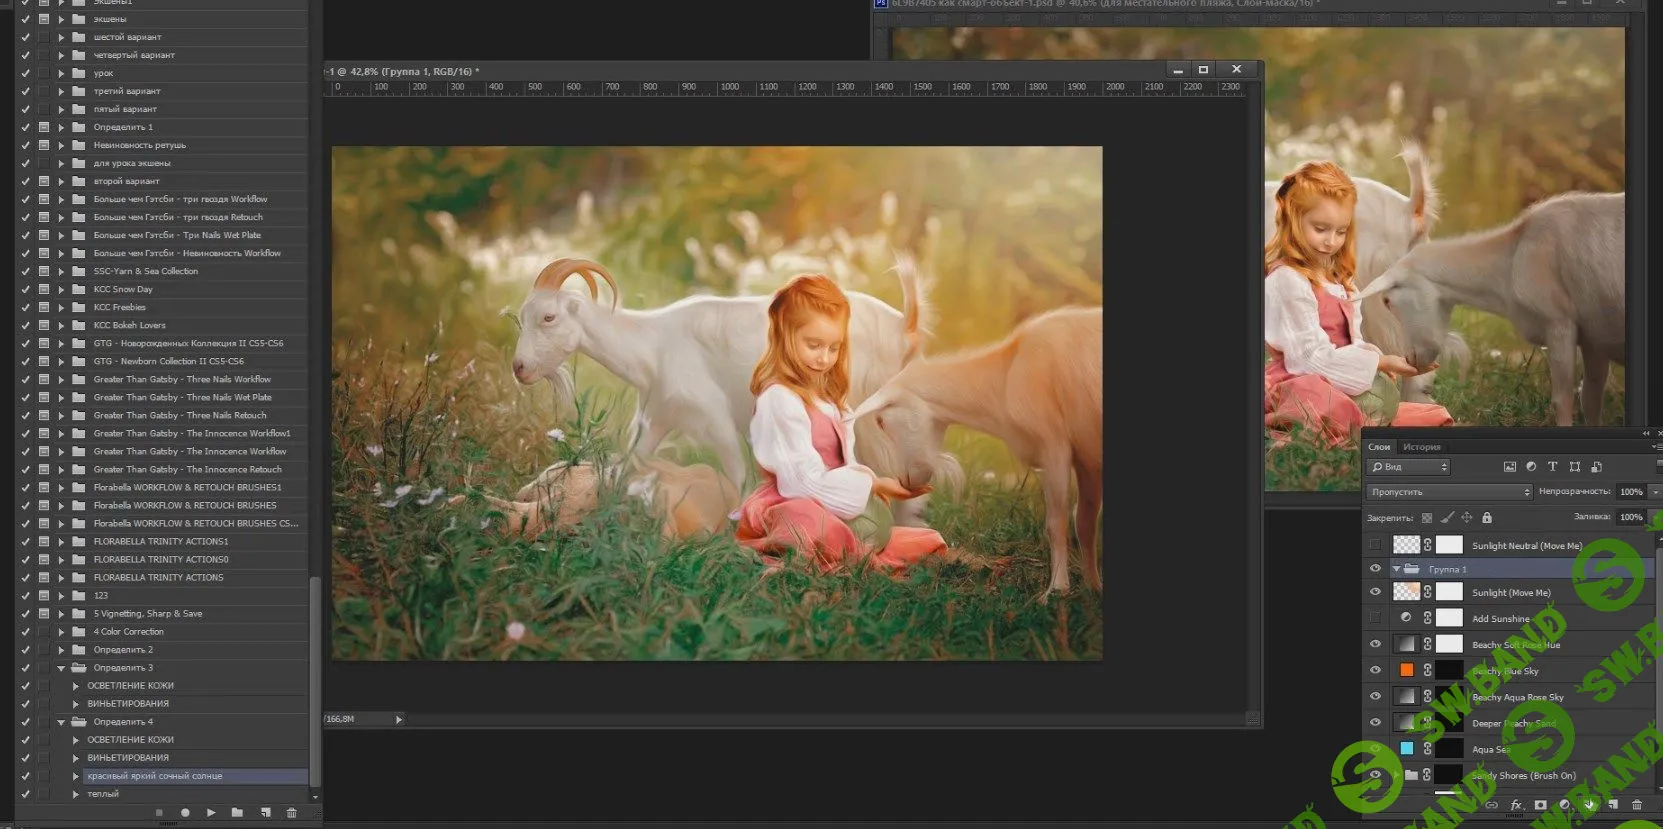This screenshot has width=1663, height=829.
Task: Click the lock image pixels brush icon
Action: point(1447,518)
